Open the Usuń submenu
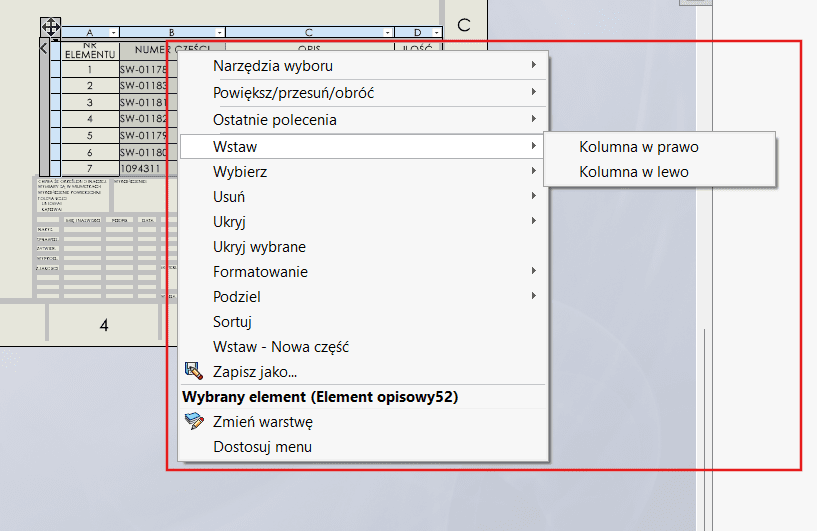Screen dimensions: 817x531 tap(229, 197)
